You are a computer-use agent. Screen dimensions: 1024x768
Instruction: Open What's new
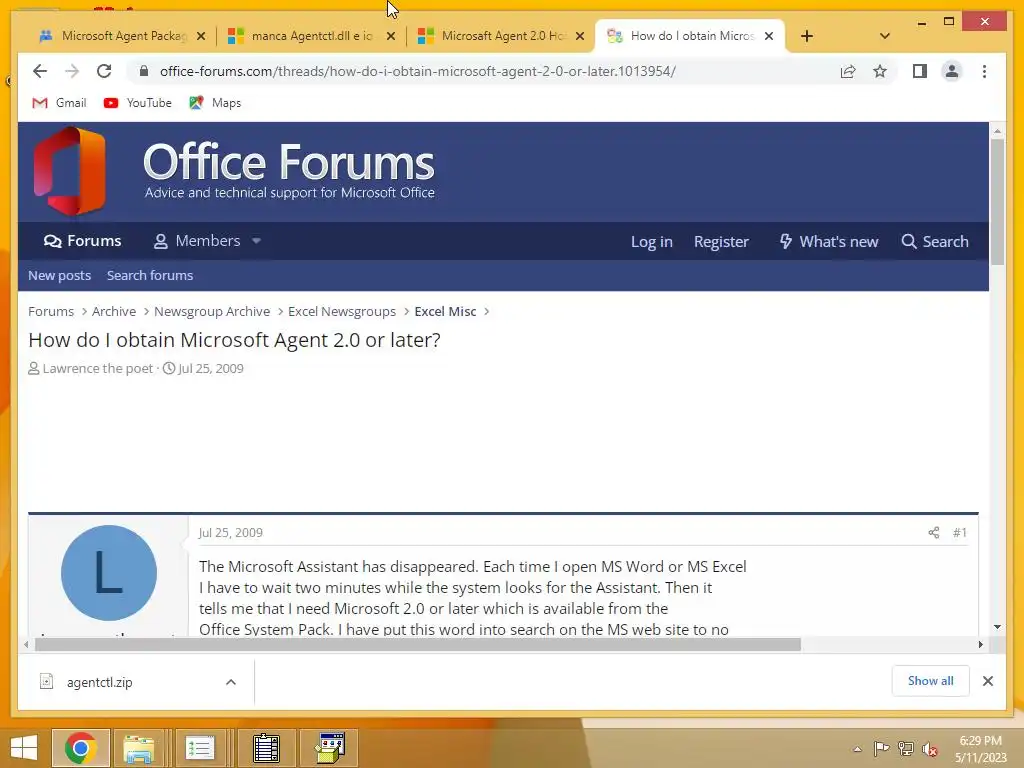tap(829, 242)
